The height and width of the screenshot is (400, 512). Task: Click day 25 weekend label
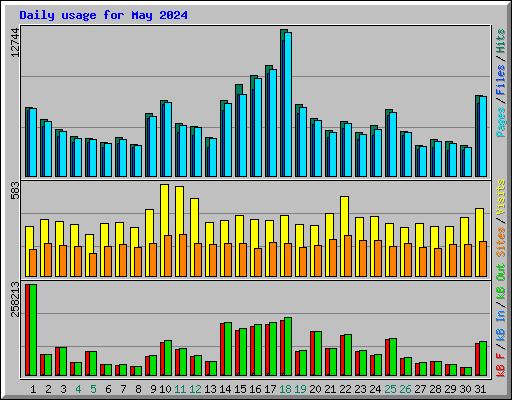pos(390,389)
